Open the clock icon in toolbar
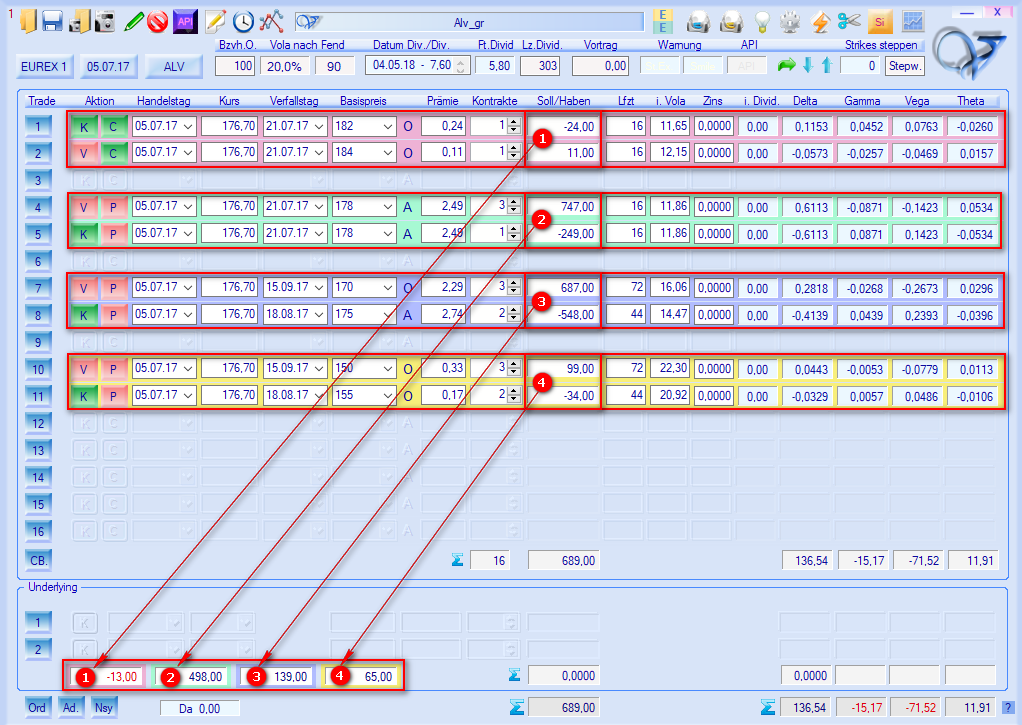The width and height of the screenshot is (1022, 725). (243, 20)
